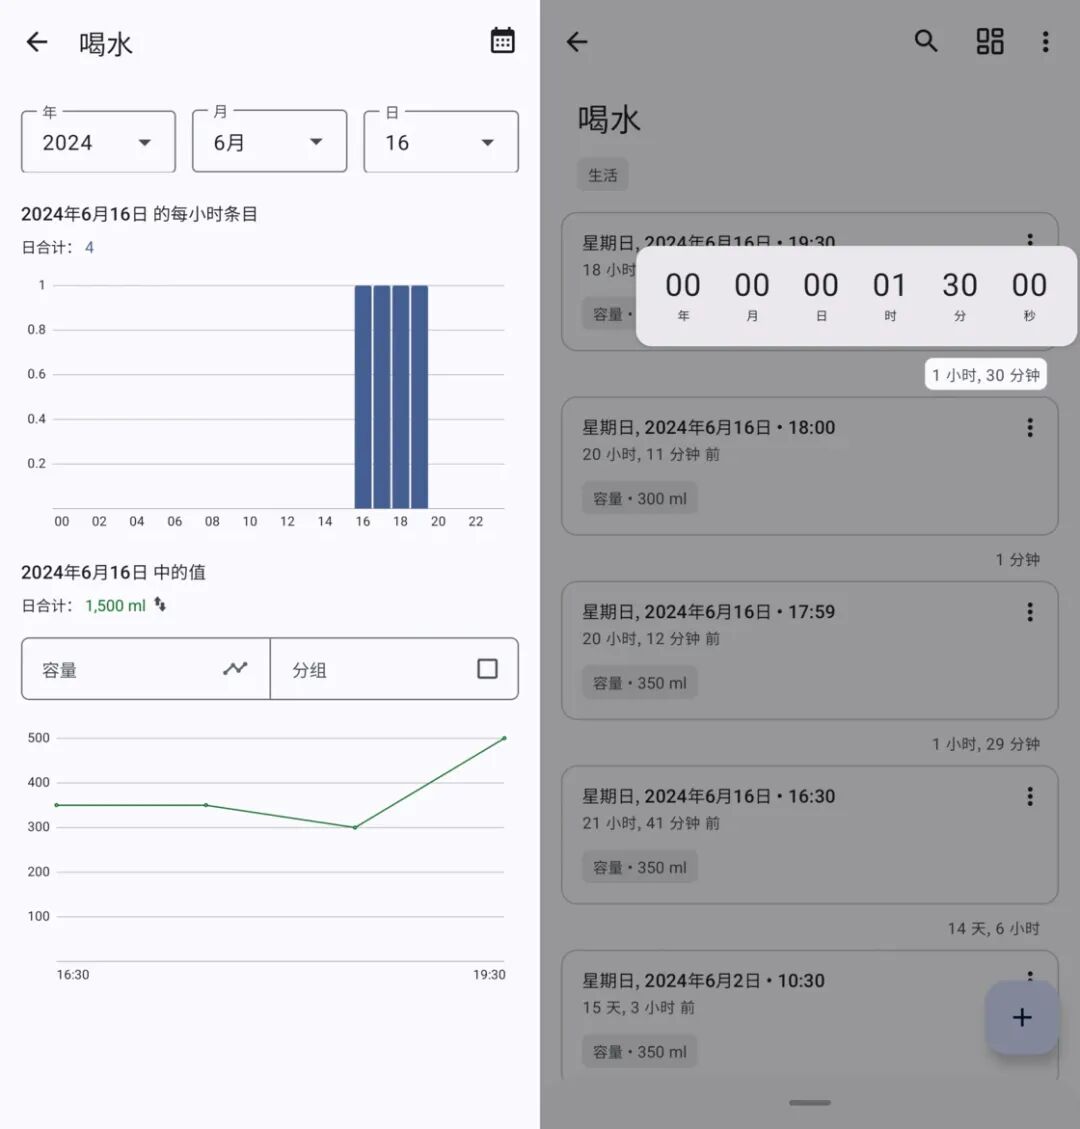Tap the 1 小时, 30 分钟 interval label

click(x=986, y=374)
